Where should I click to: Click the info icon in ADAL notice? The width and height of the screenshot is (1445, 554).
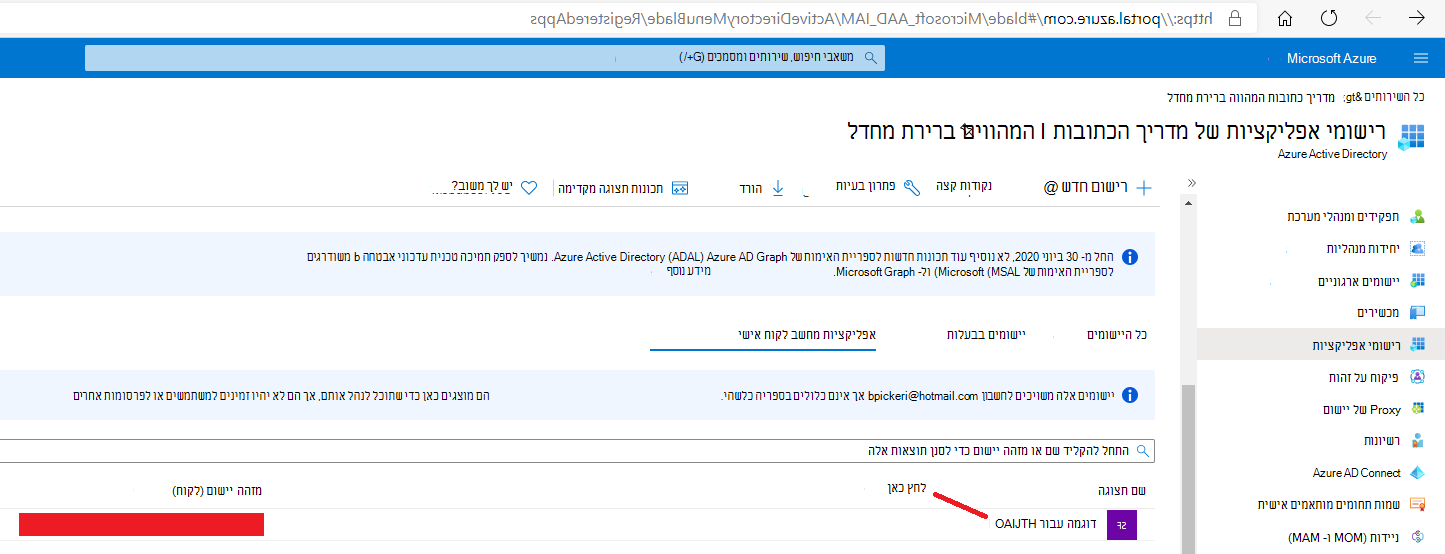[1130, 257]
